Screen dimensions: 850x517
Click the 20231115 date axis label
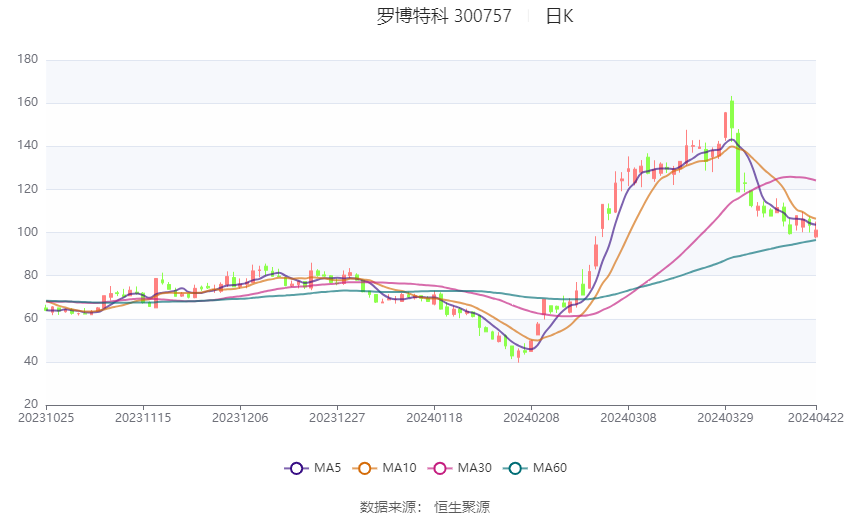coord(143,418)
